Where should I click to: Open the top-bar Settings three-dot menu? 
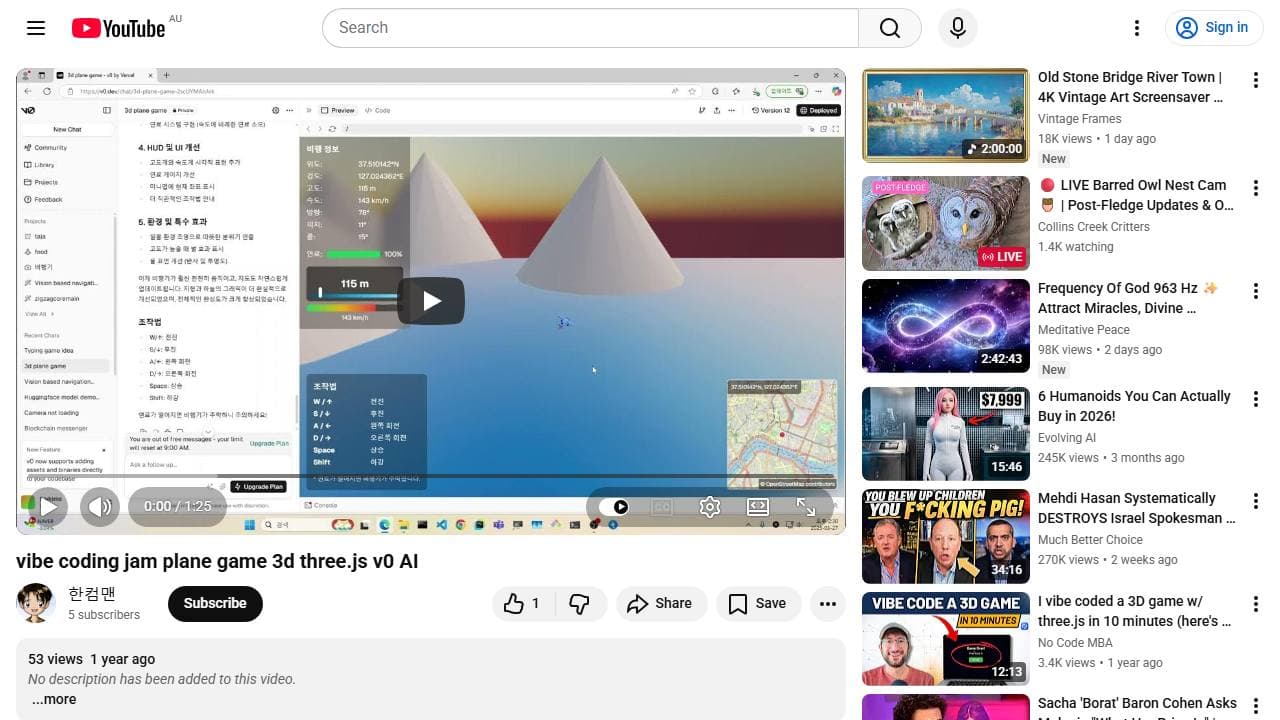[x=1137, y=28]
